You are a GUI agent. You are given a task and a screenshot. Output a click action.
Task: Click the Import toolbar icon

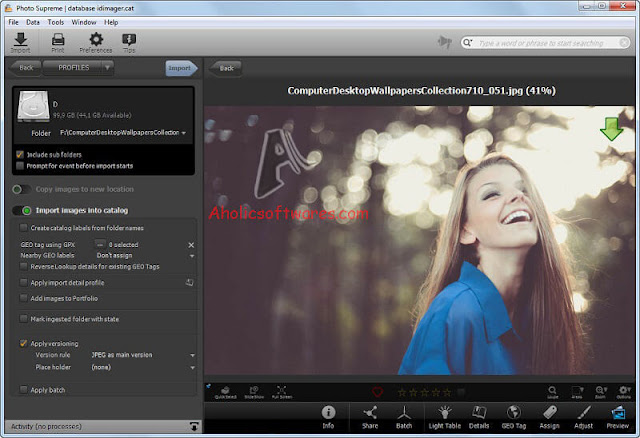tap(20, 43)
